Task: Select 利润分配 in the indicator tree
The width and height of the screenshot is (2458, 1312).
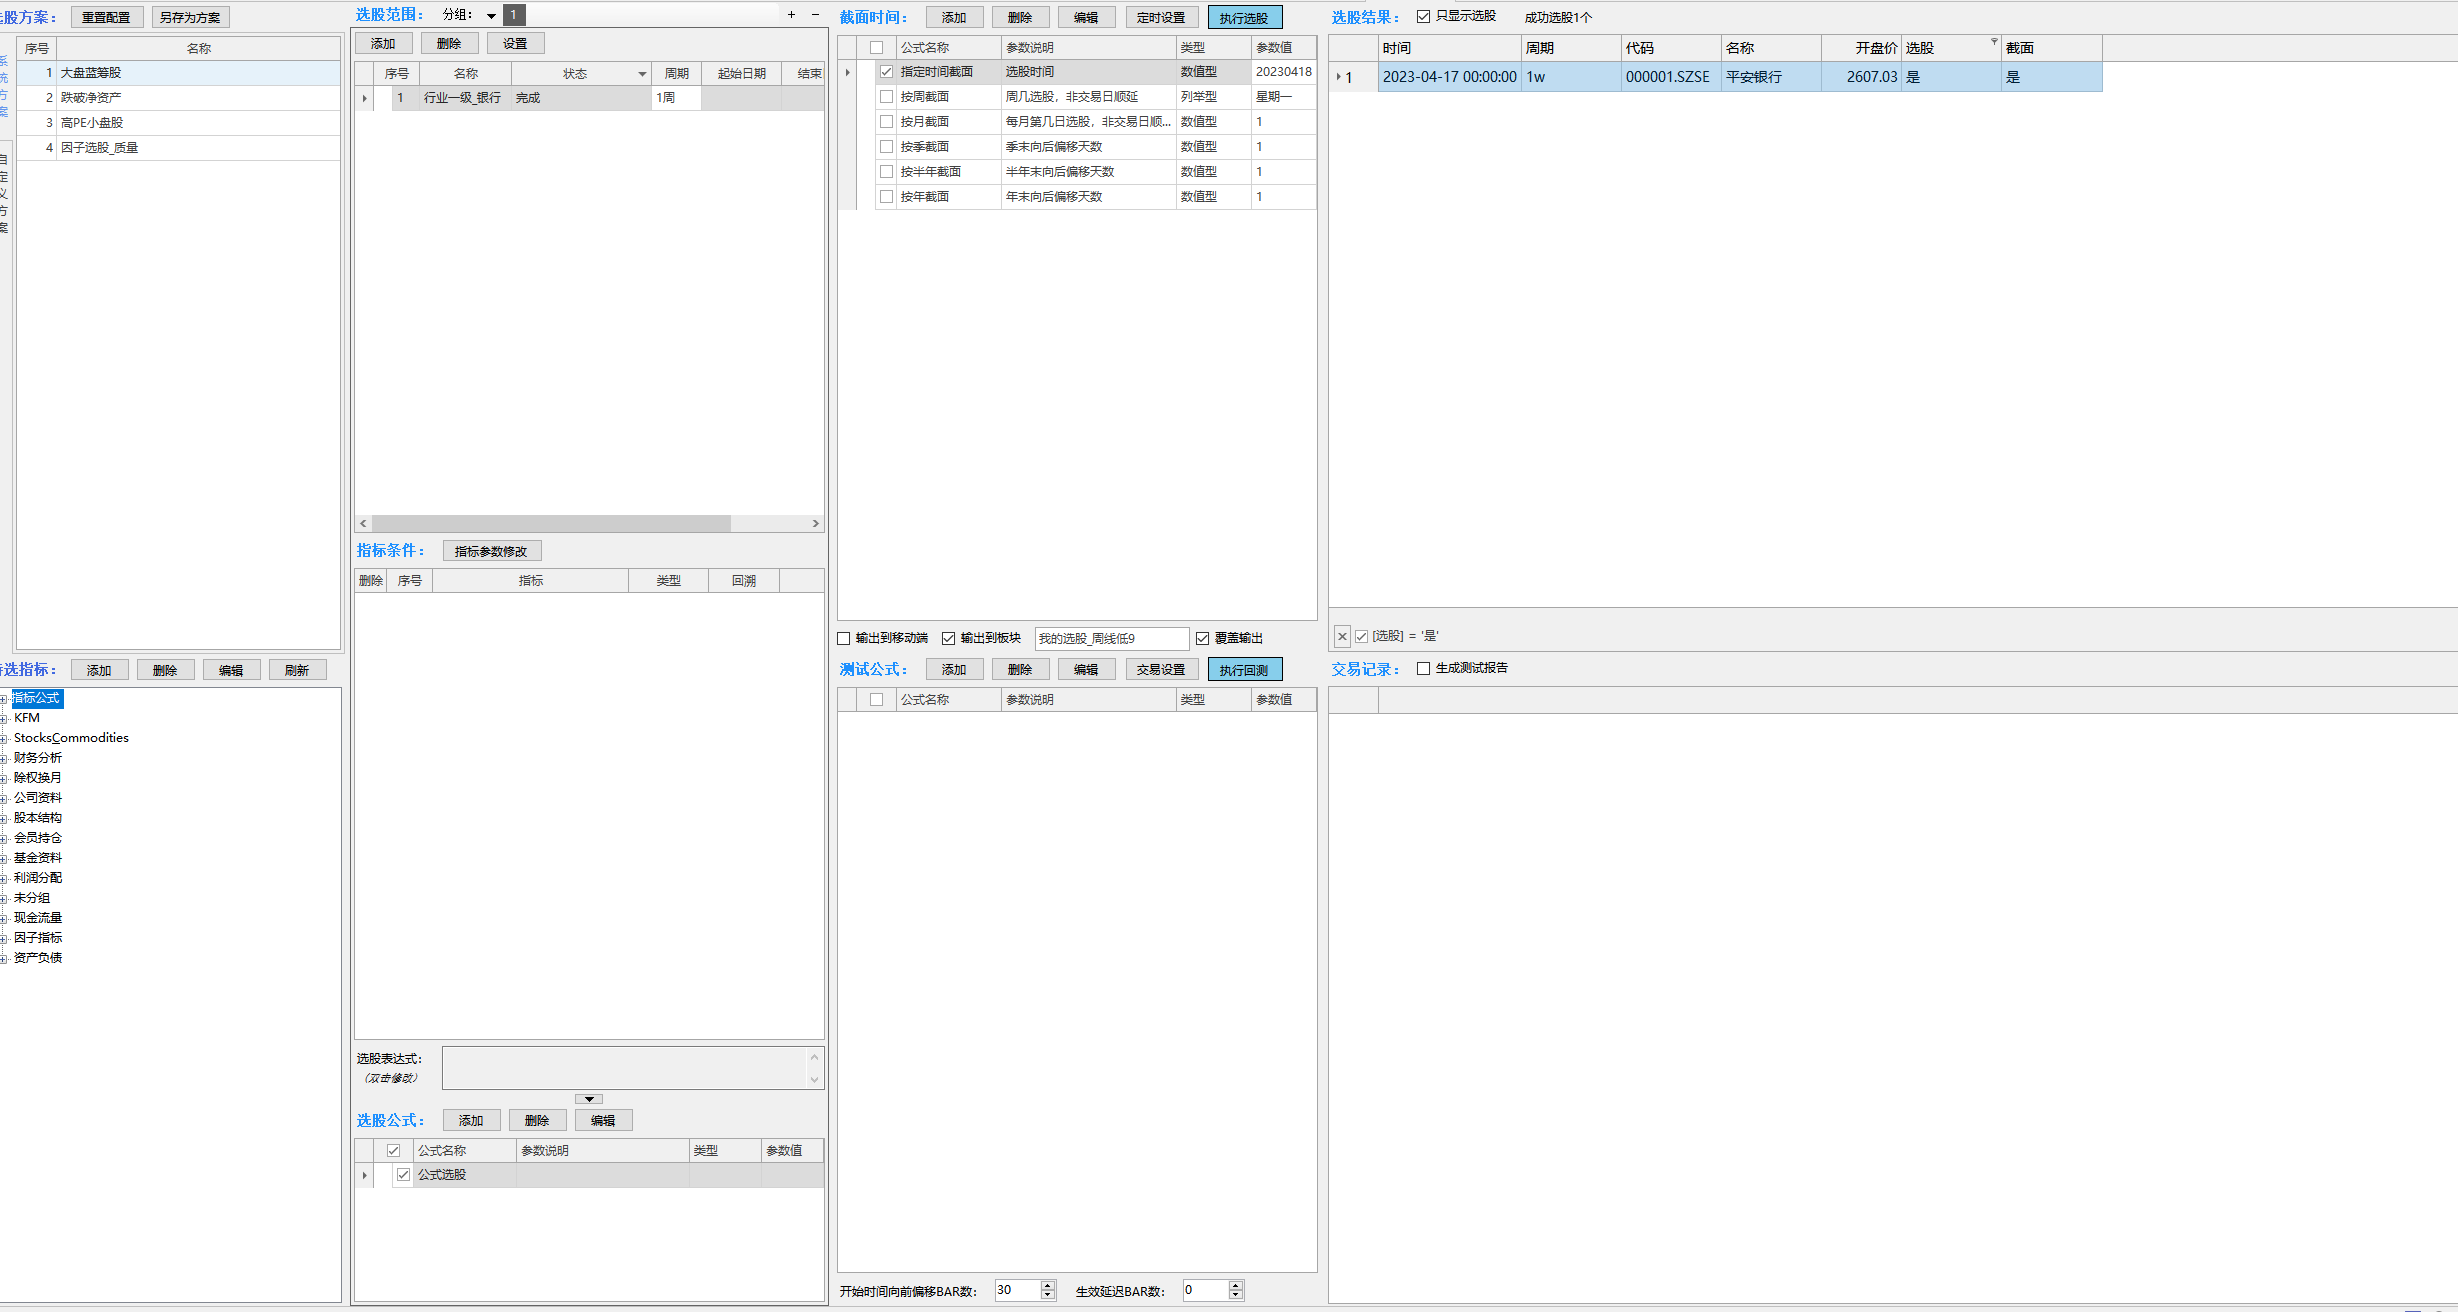Action: [38, 878]
